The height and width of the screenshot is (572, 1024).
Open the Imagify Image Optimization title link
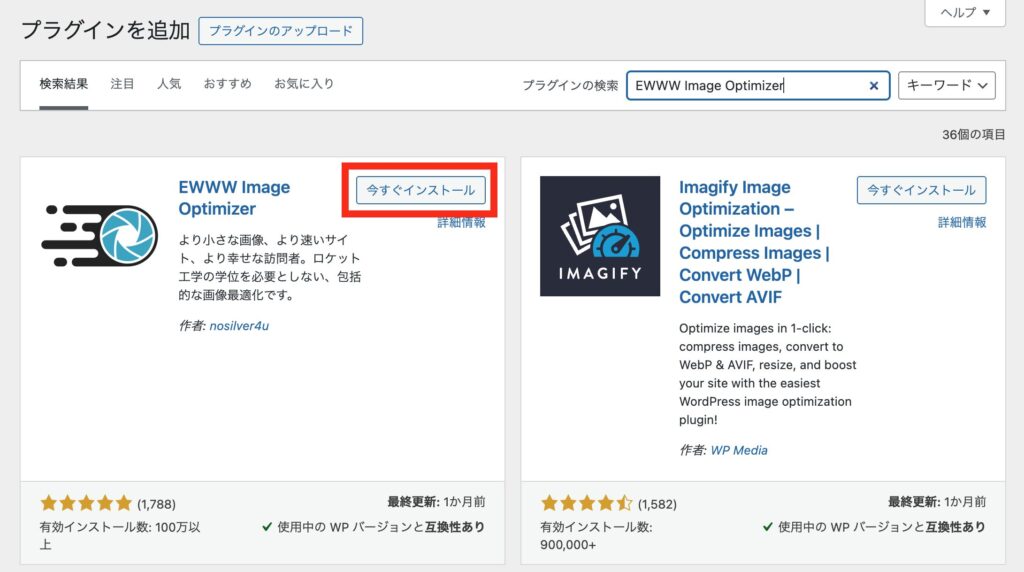[x=754, y=242]
